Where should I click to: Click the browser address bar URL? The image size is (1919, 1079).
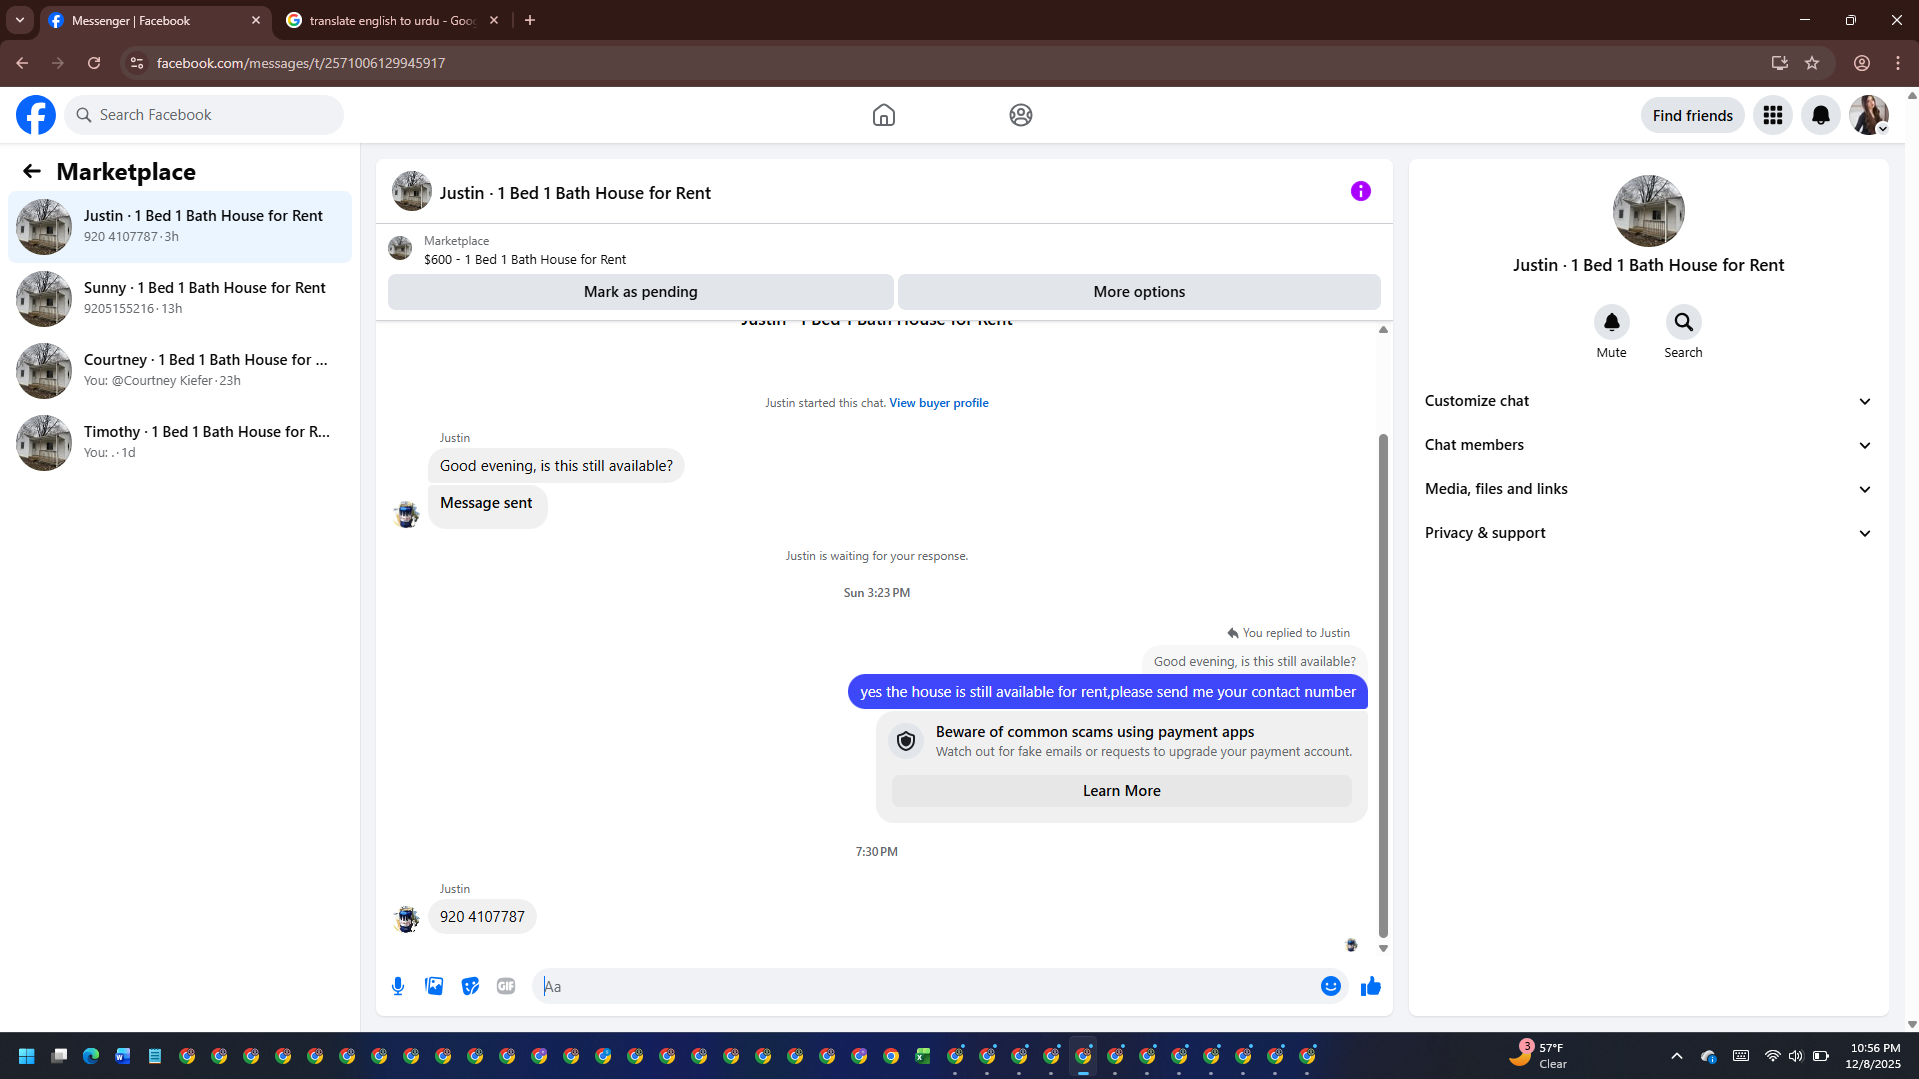tap(300, 63)
